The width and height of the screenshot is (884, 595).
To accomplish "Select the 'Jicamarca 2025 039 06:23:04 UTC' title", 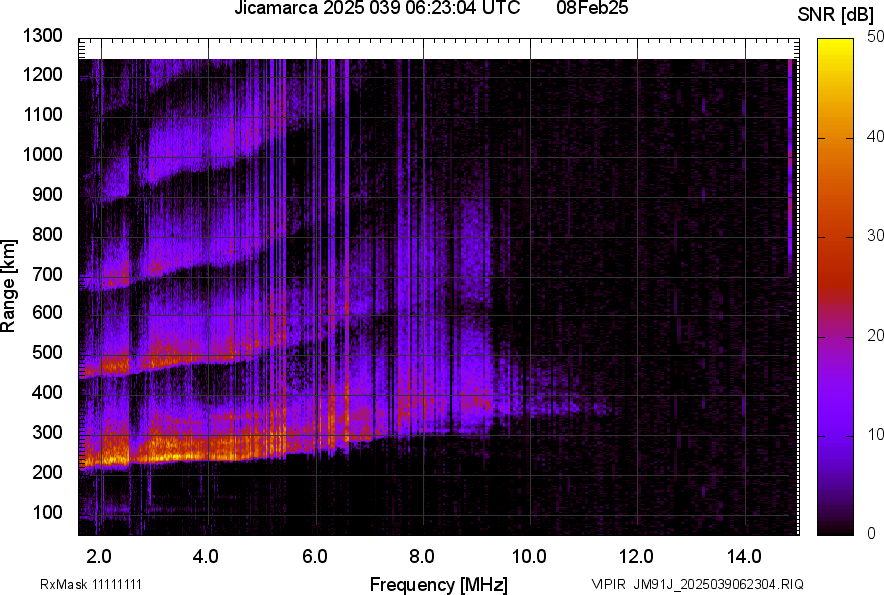I will tap(377, 9).
